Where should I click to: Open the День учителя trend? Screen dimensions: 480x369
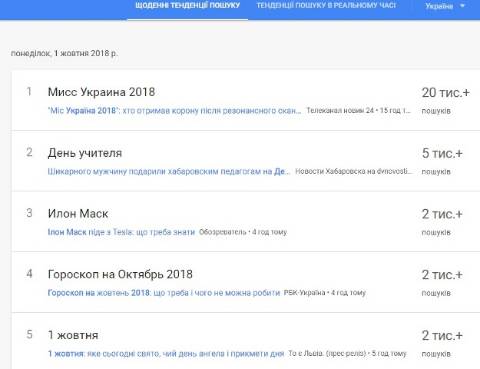pyautogui.click(x=85, y=153)
